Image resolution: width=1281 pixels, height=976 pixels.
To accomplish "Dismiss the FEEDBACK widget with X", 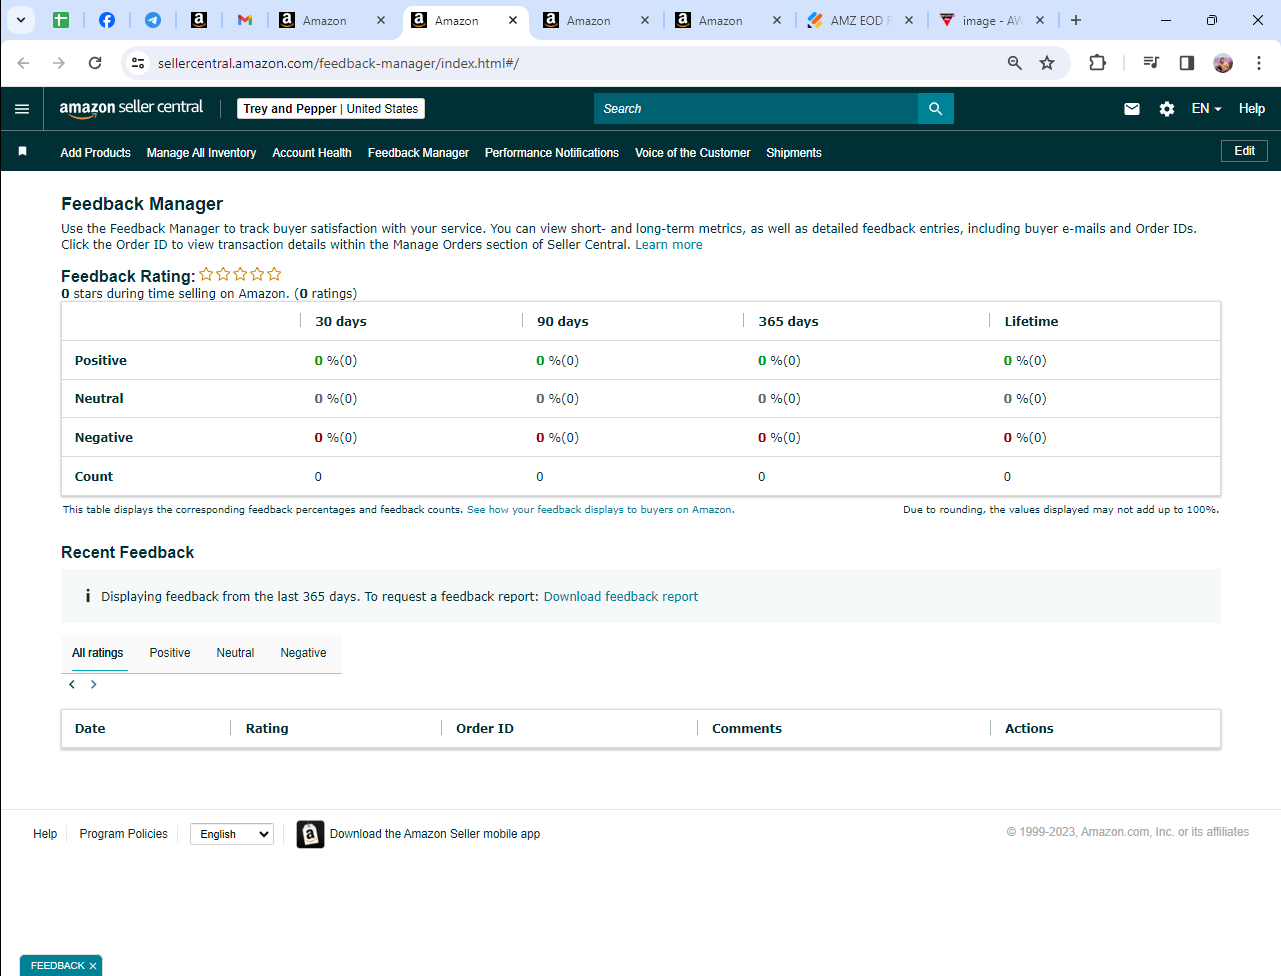I will tap(93, 966).
